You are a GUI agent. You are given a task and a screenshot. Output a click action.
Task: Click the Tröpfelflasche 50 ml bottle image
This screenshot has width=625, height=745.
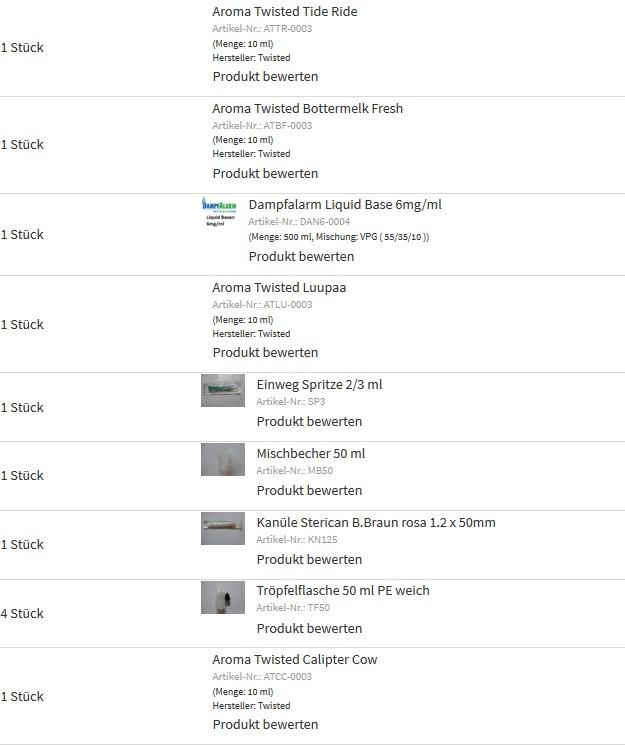[223, 597]
